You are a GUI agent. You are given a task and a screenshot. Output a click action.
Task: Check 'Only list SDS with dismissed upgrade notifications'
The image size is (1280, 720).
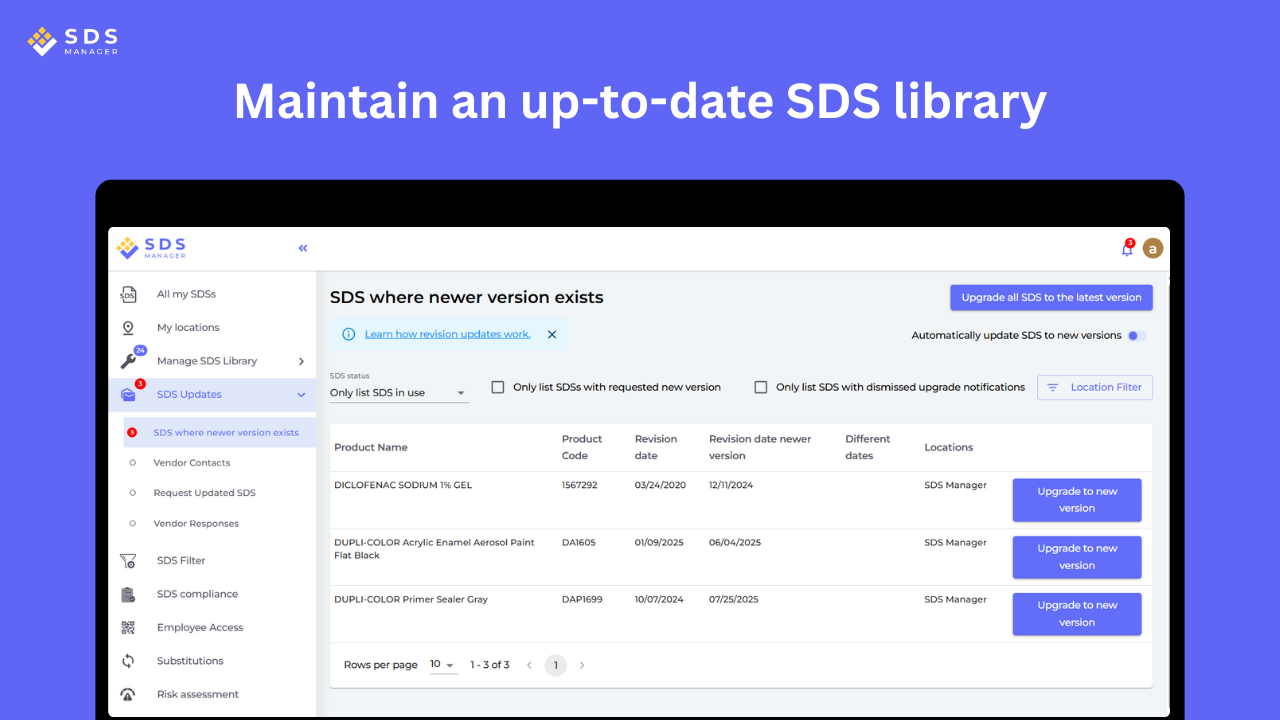click(761, 387)
